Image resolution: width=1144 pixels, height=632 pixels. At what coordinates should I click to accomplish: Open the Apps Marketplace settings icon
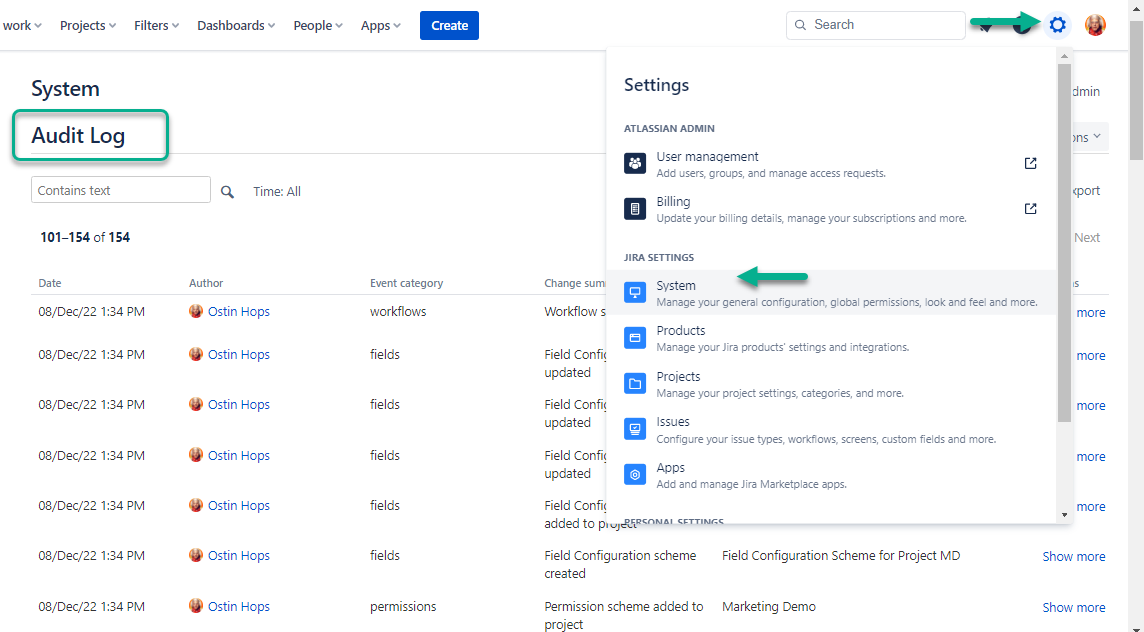[x=635, y=474]
